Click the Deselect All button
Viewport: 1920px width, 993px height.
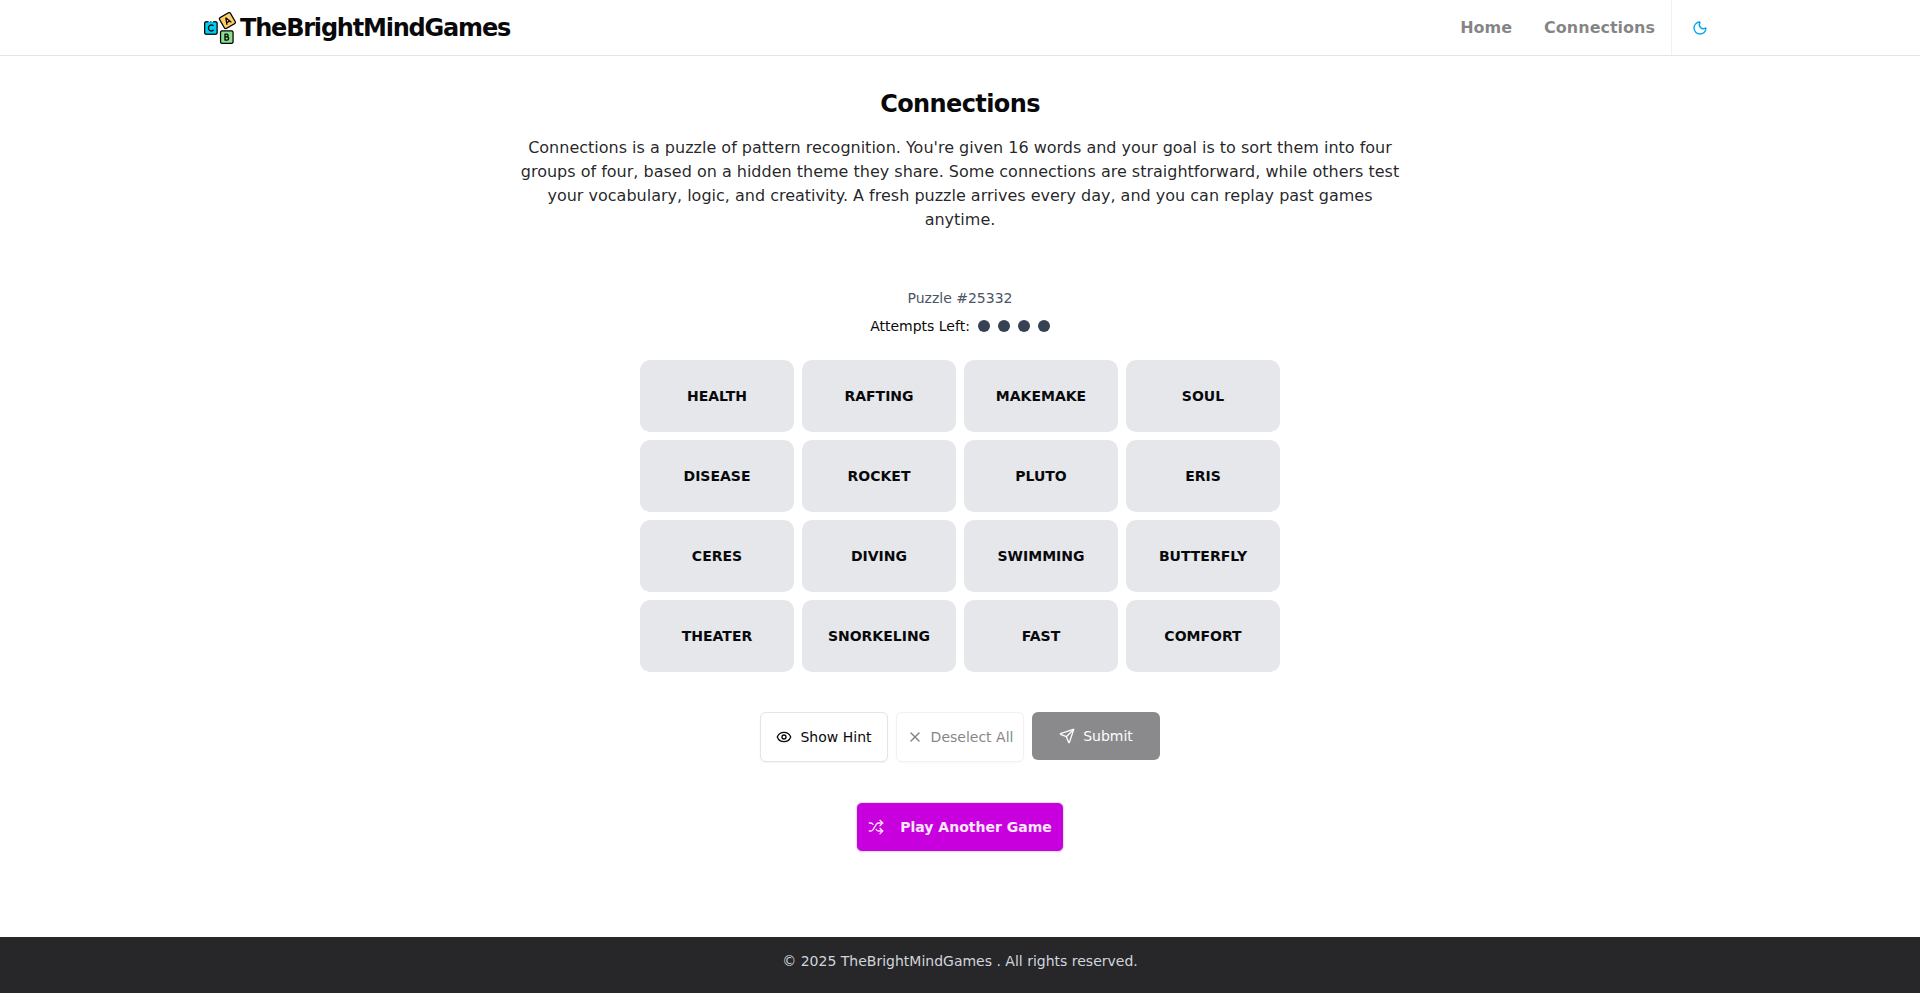tap(959, 737)
